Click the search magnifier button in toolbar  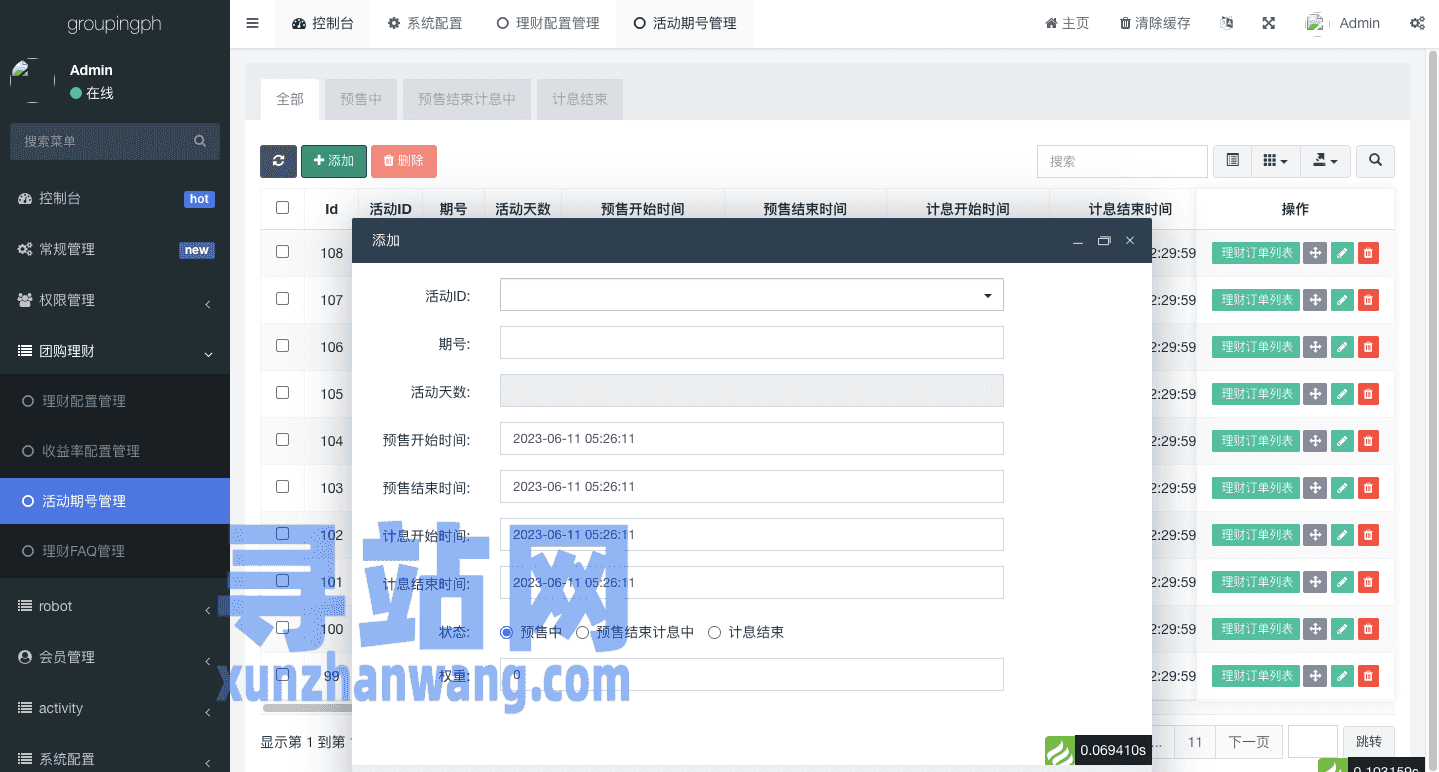click(x=1376, y=161)
